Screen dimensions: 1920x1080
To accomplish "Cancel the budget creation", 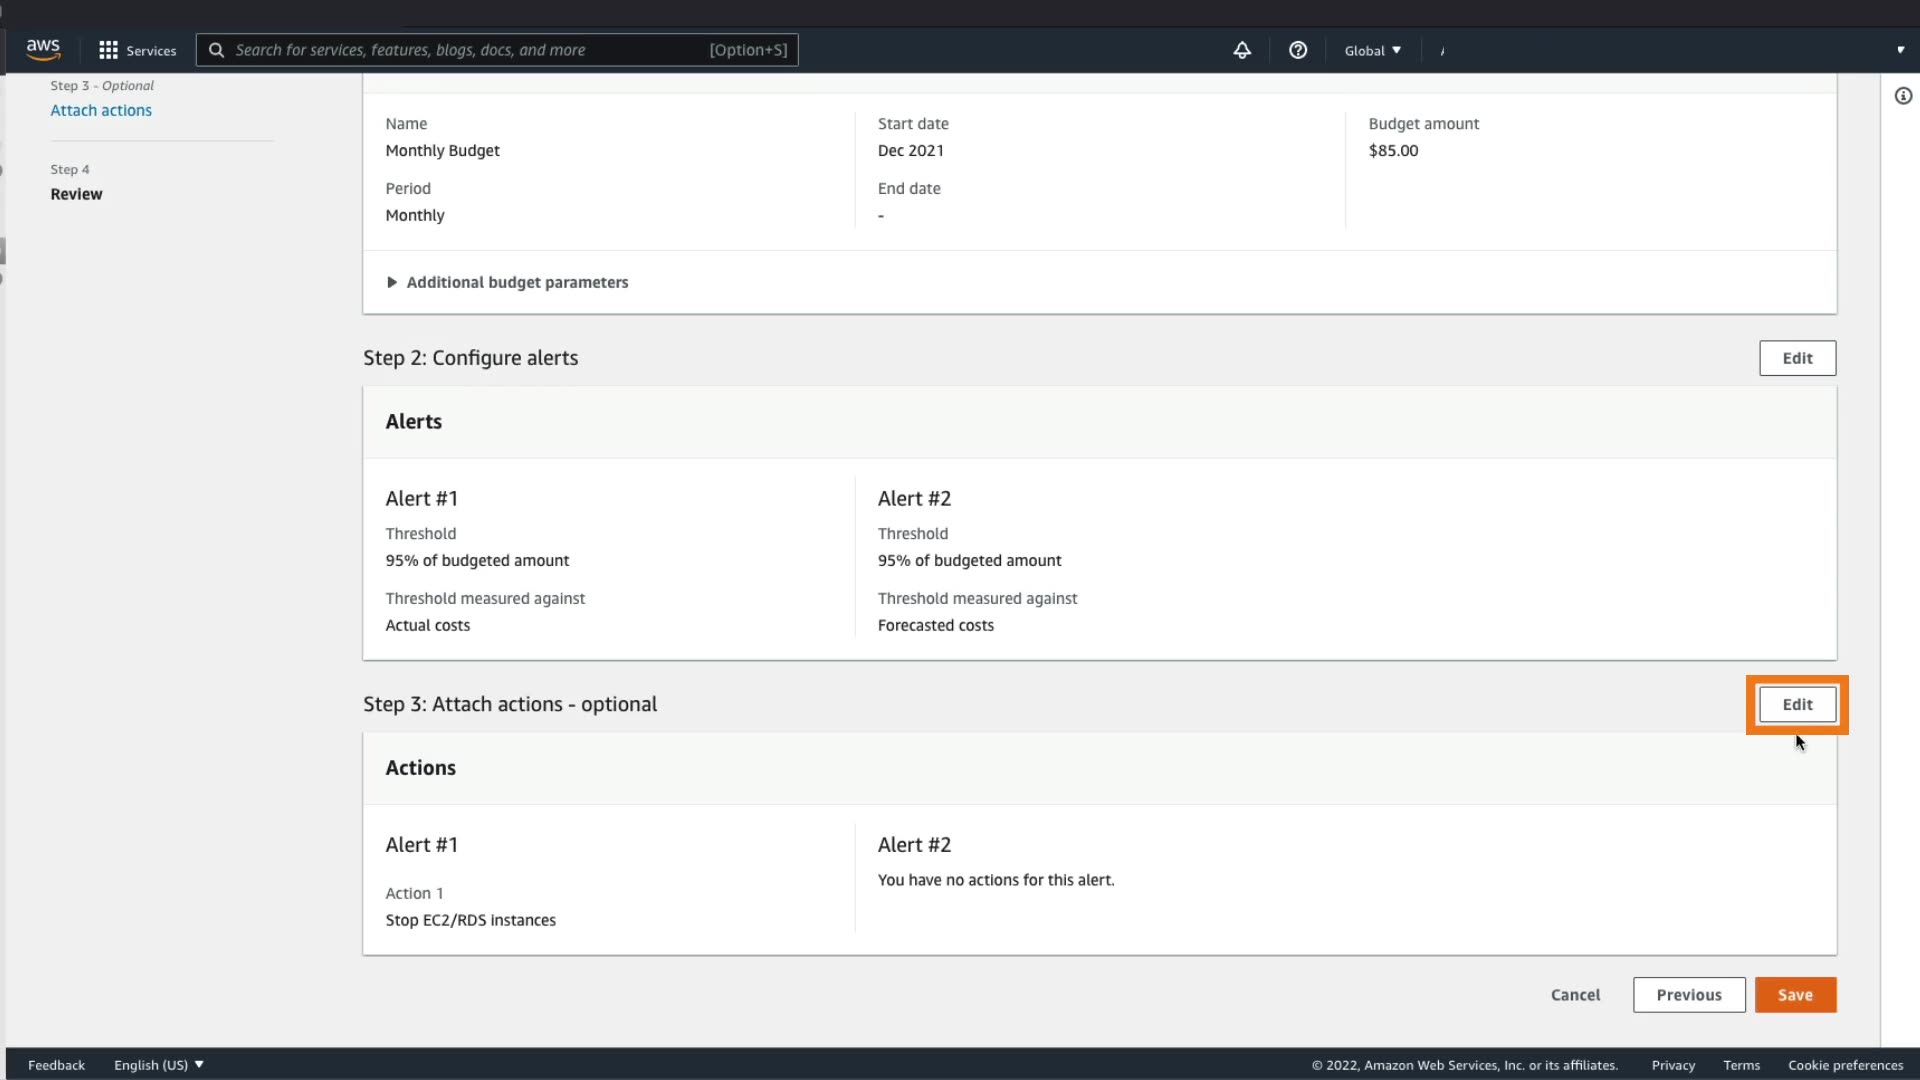I will click(1575, 995).
